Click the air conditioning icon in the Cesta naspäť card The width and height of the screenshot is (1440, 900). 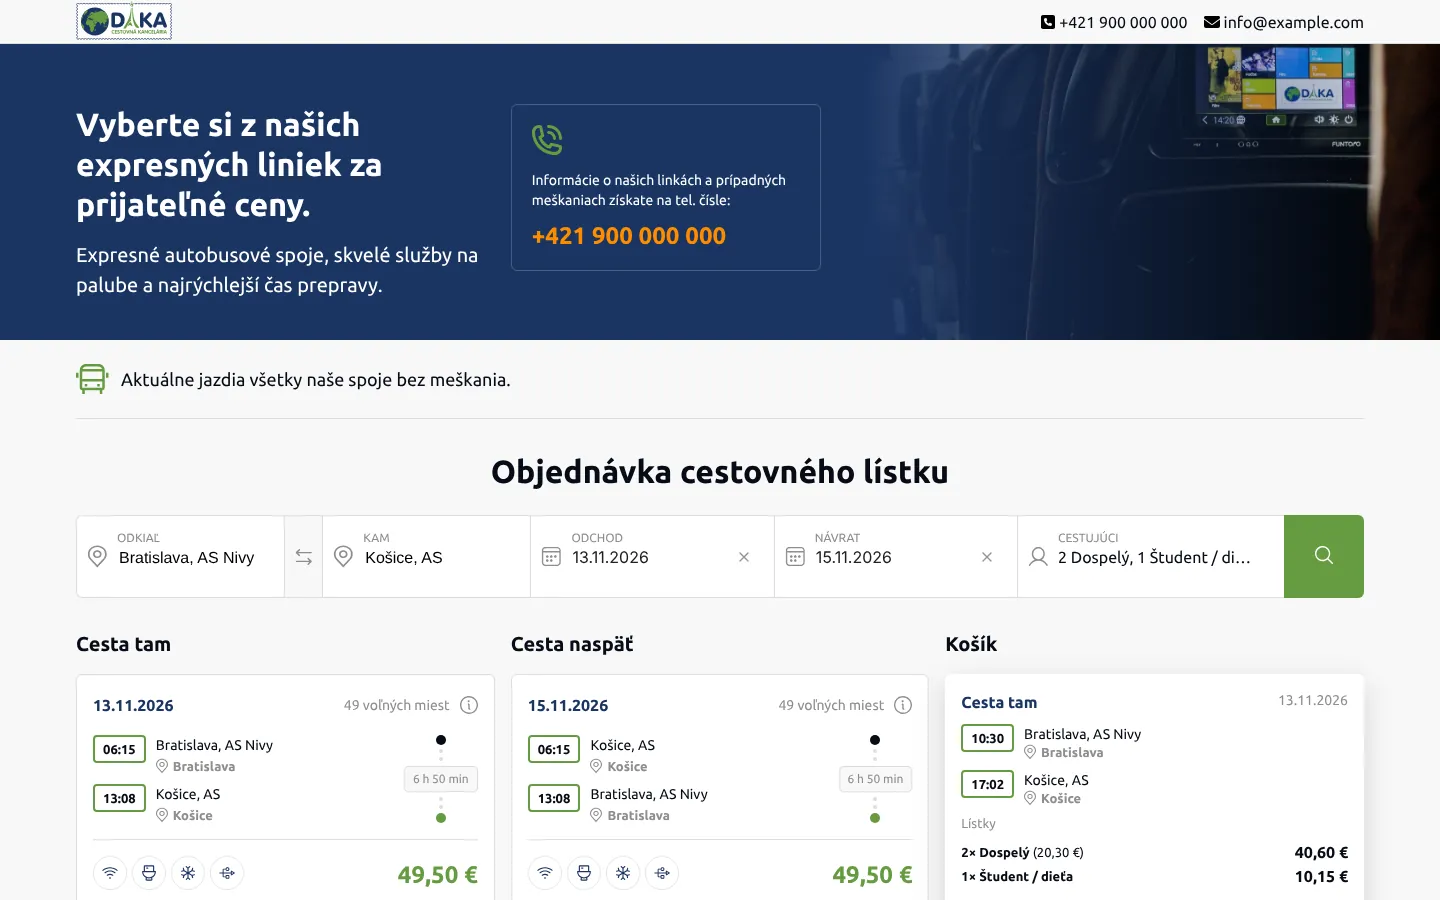pos(623,873)
